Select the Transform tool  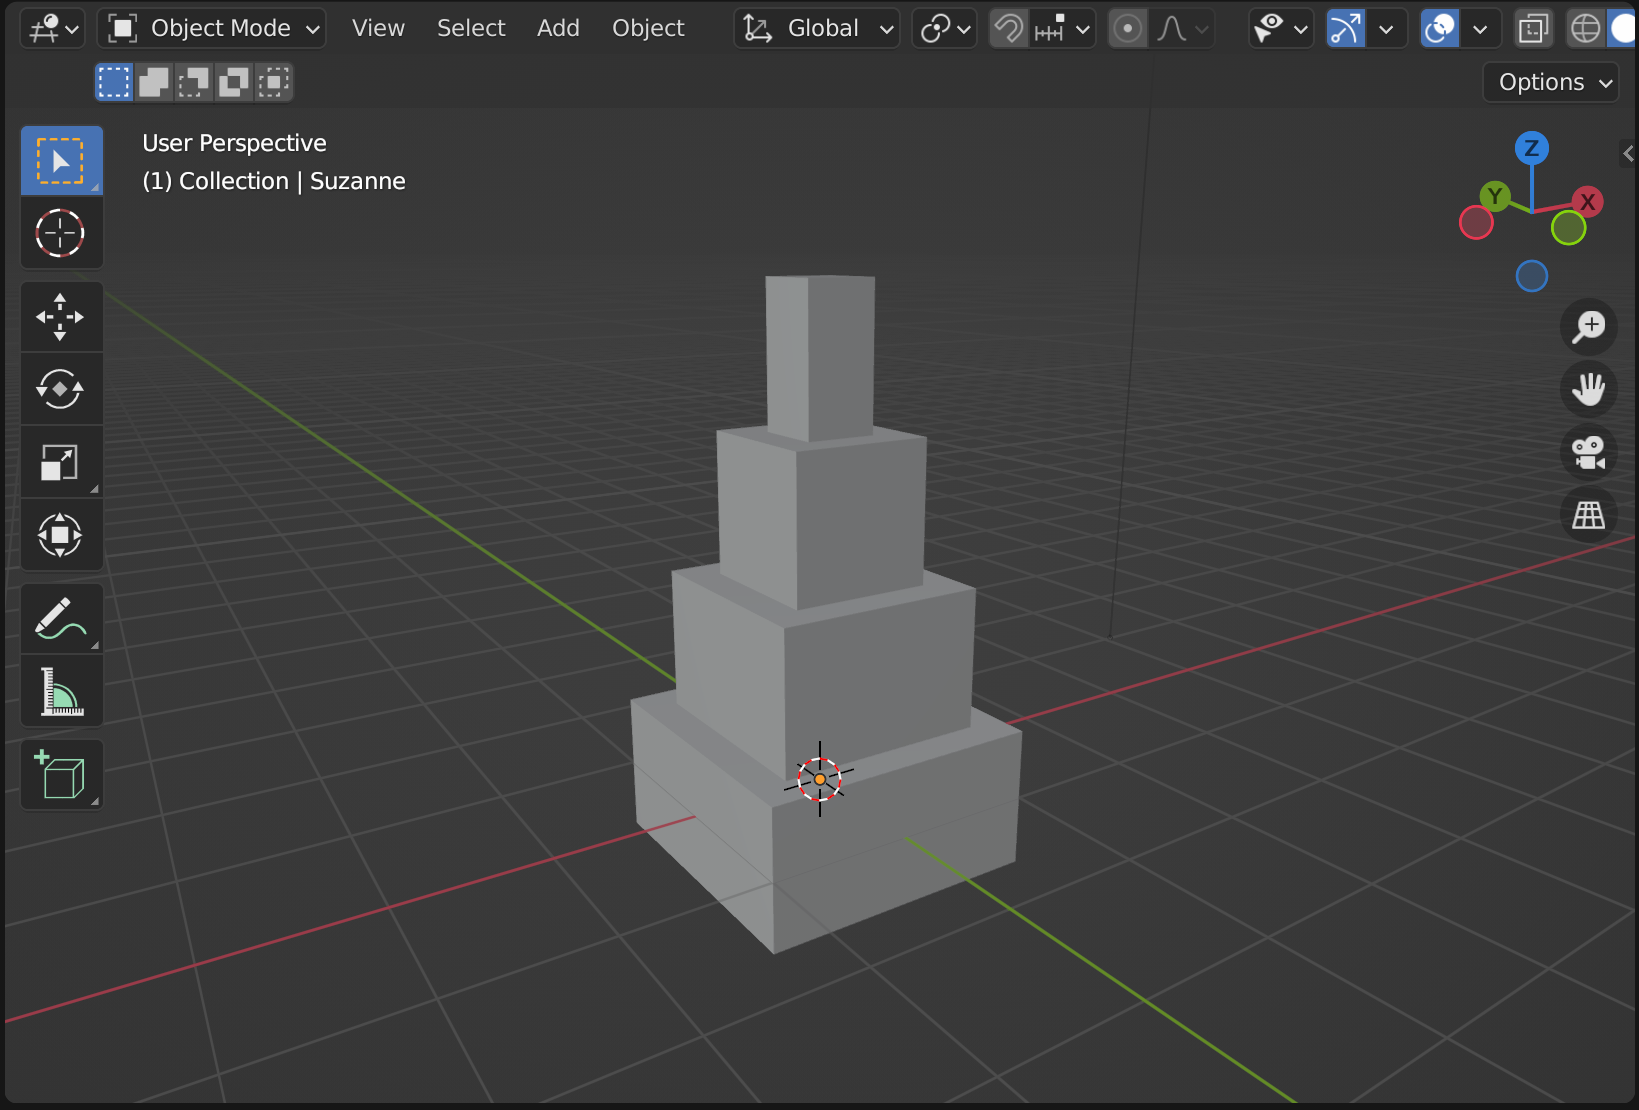pos(61,535)
